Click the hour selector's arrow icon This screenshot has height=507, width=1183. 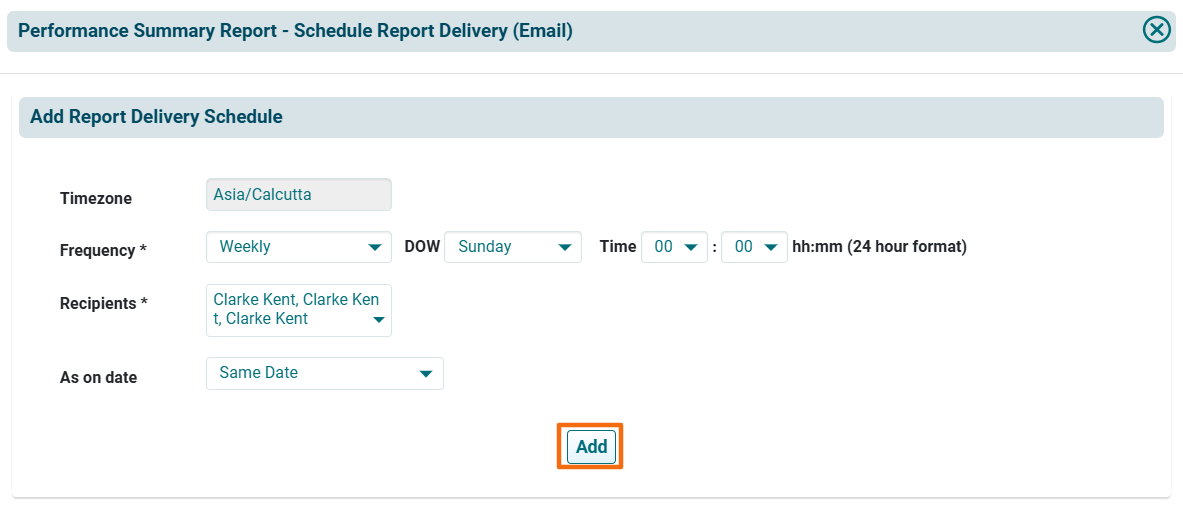[690, 247]
